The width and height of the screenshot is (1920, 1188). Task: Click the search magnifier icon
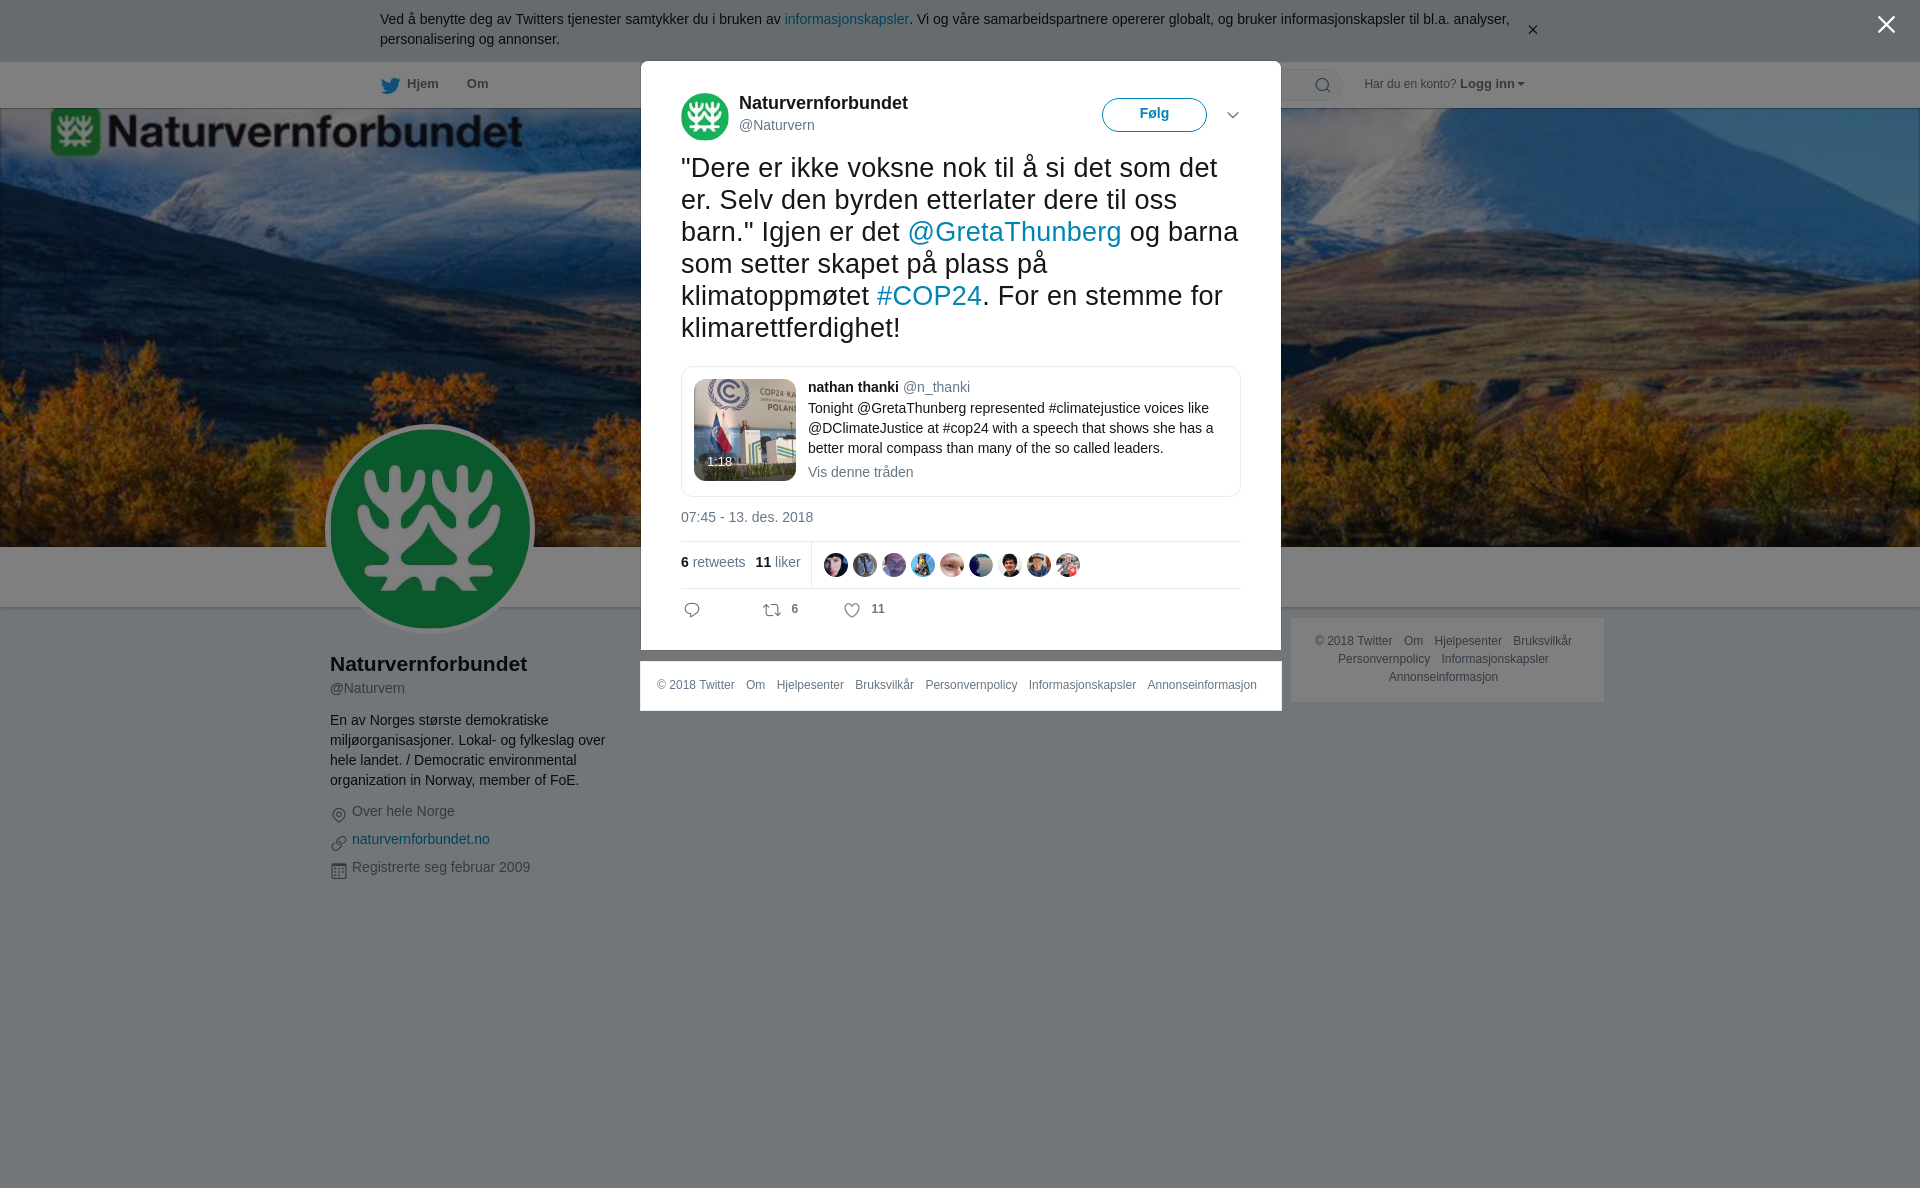coord(1323,85)
